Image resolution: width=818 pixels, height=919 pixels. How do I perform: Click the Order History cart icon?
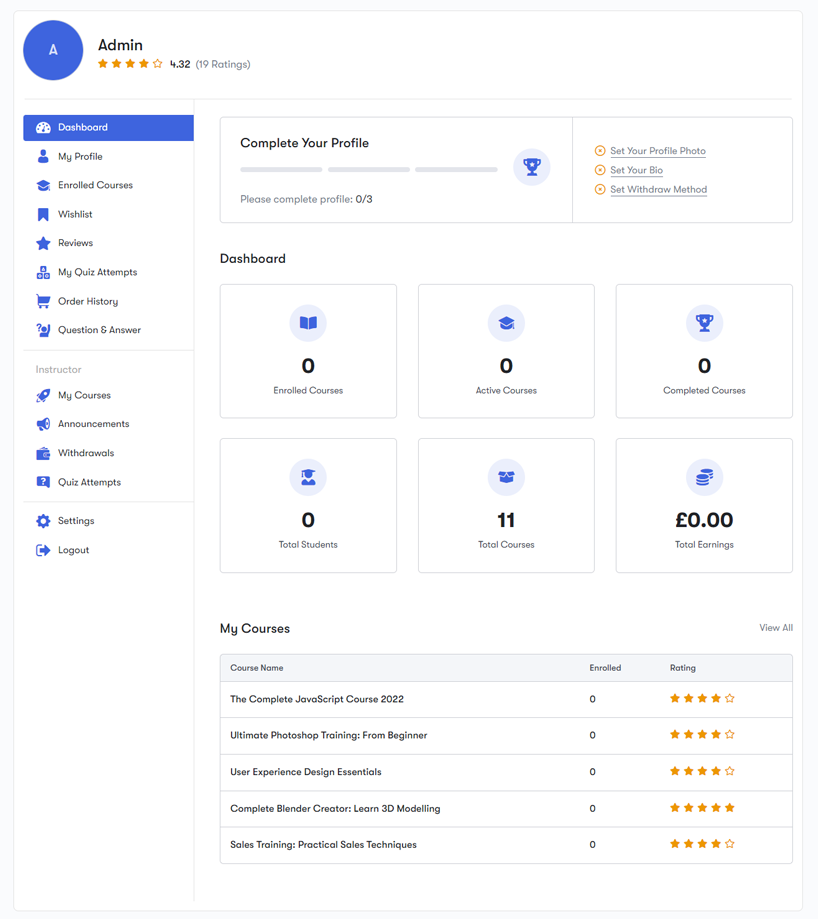[43, 301]
